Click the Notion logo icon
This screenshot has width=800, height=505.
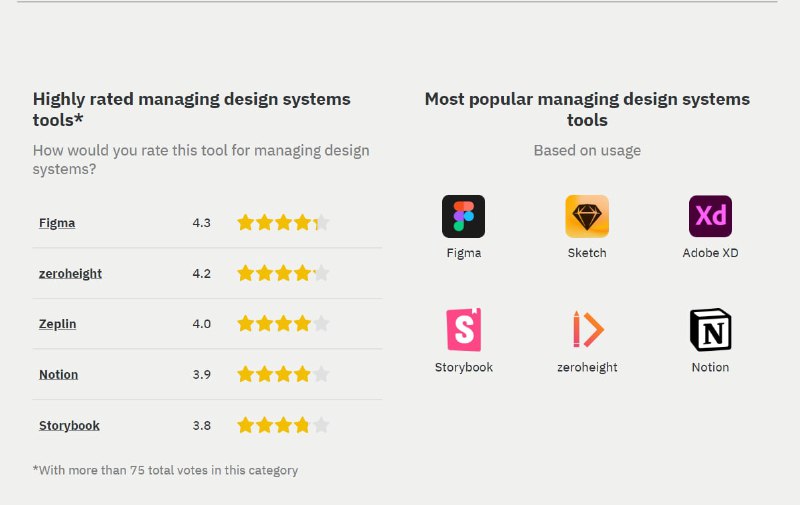710,330
